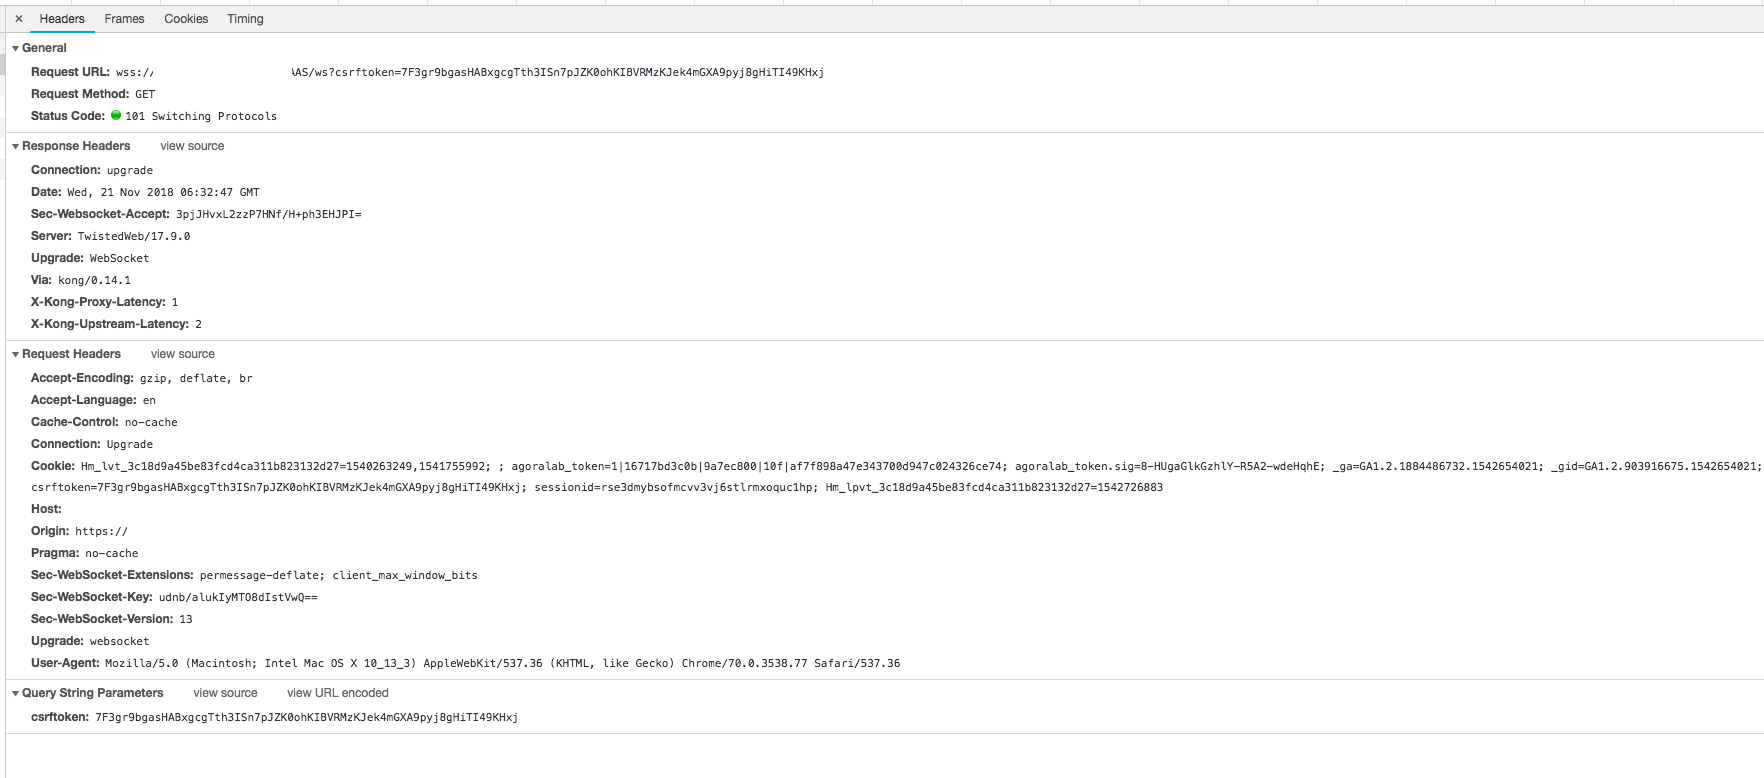1764x778 pixels.
Task: Click the Sec-WebSocket-Key header value
Action: 238,597
